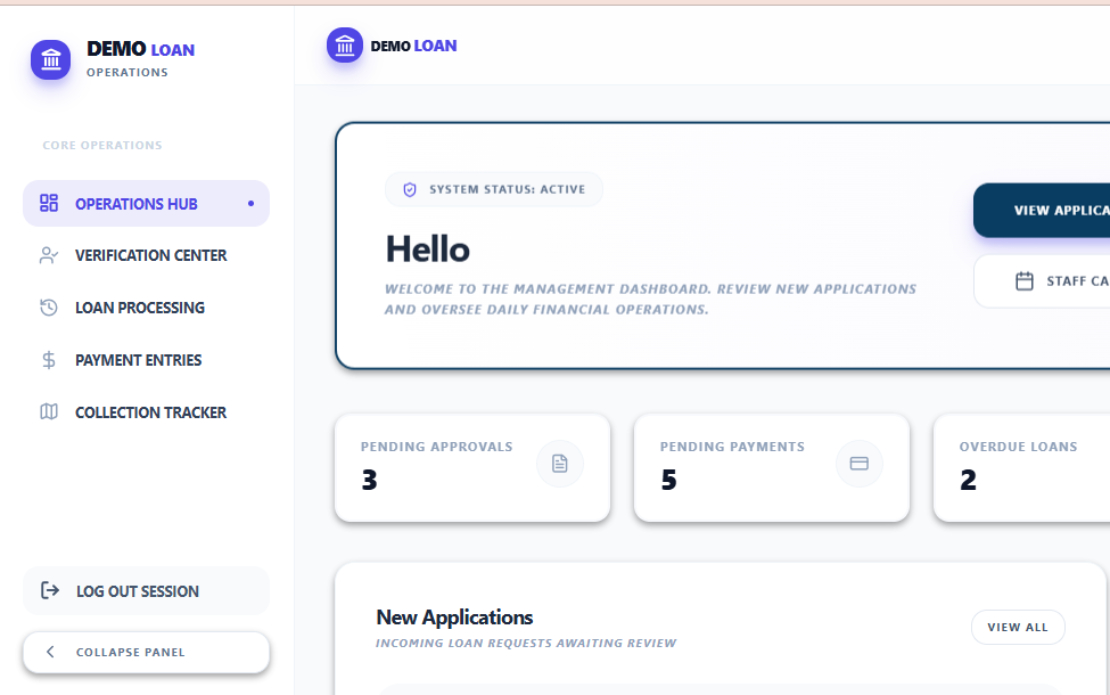
Task: Click the 'Incoming loan requests awaiting review' subtitle
Action: [526, 643]
